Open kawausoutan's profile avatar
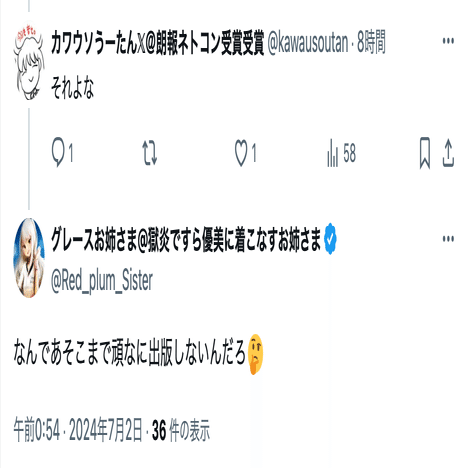This screenshot has height=468, width=468. point(29,61)
